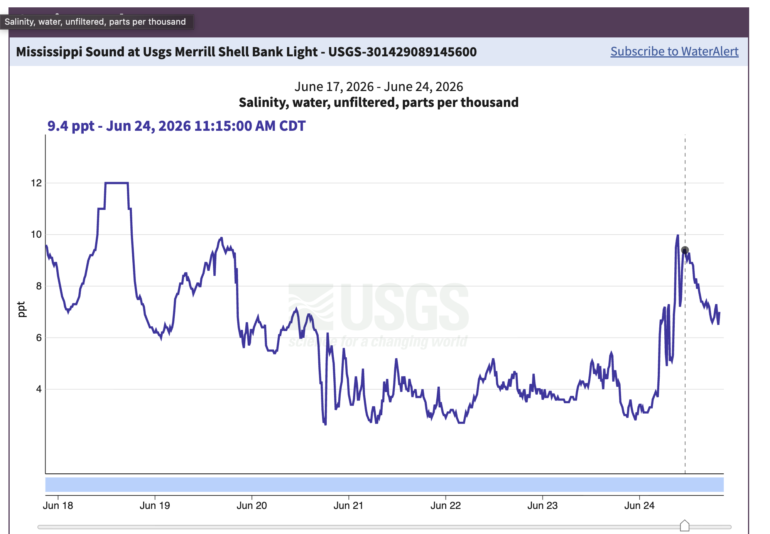The width and height of the screenshot is (770, 534).
Task: Click the 12 value on the y-axis
Action: coord(36,183)
